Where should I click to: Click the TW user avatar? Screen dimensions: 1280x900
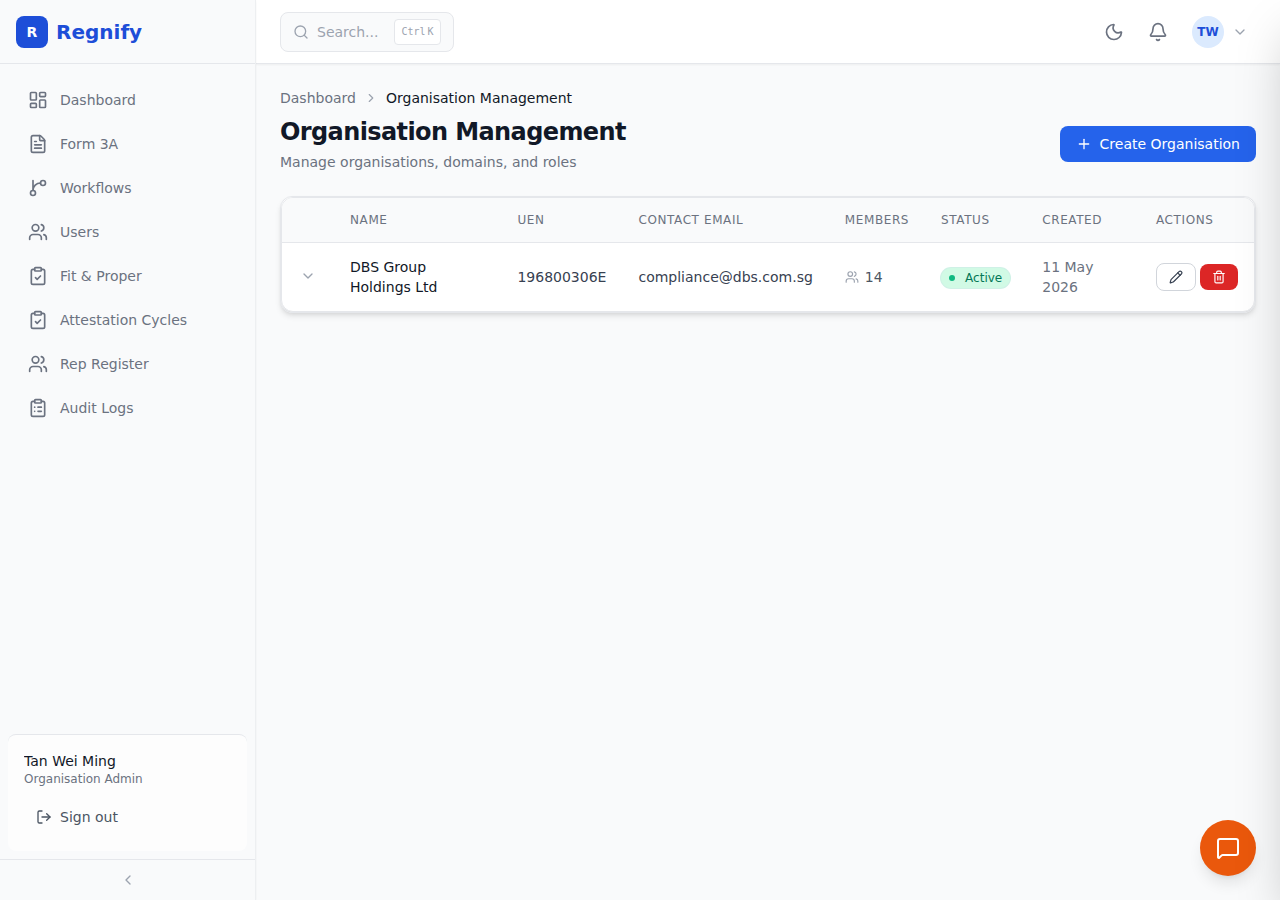1208,32
